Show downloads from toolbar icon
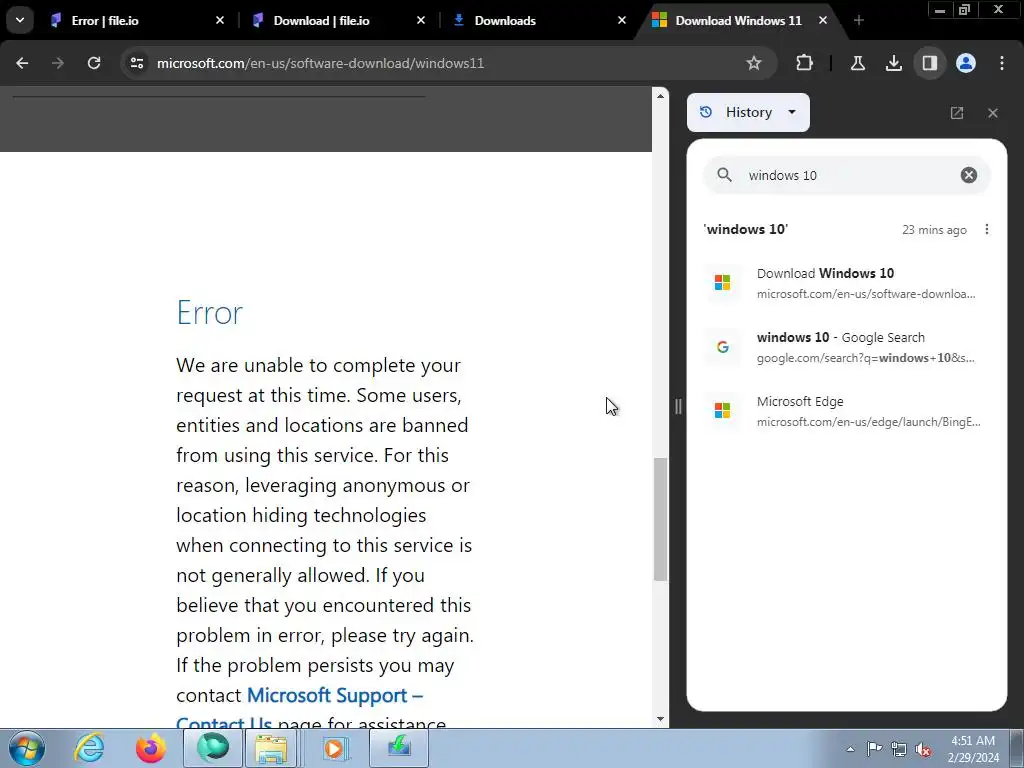Screen dimensions: 1024x768 coord(893,63)
